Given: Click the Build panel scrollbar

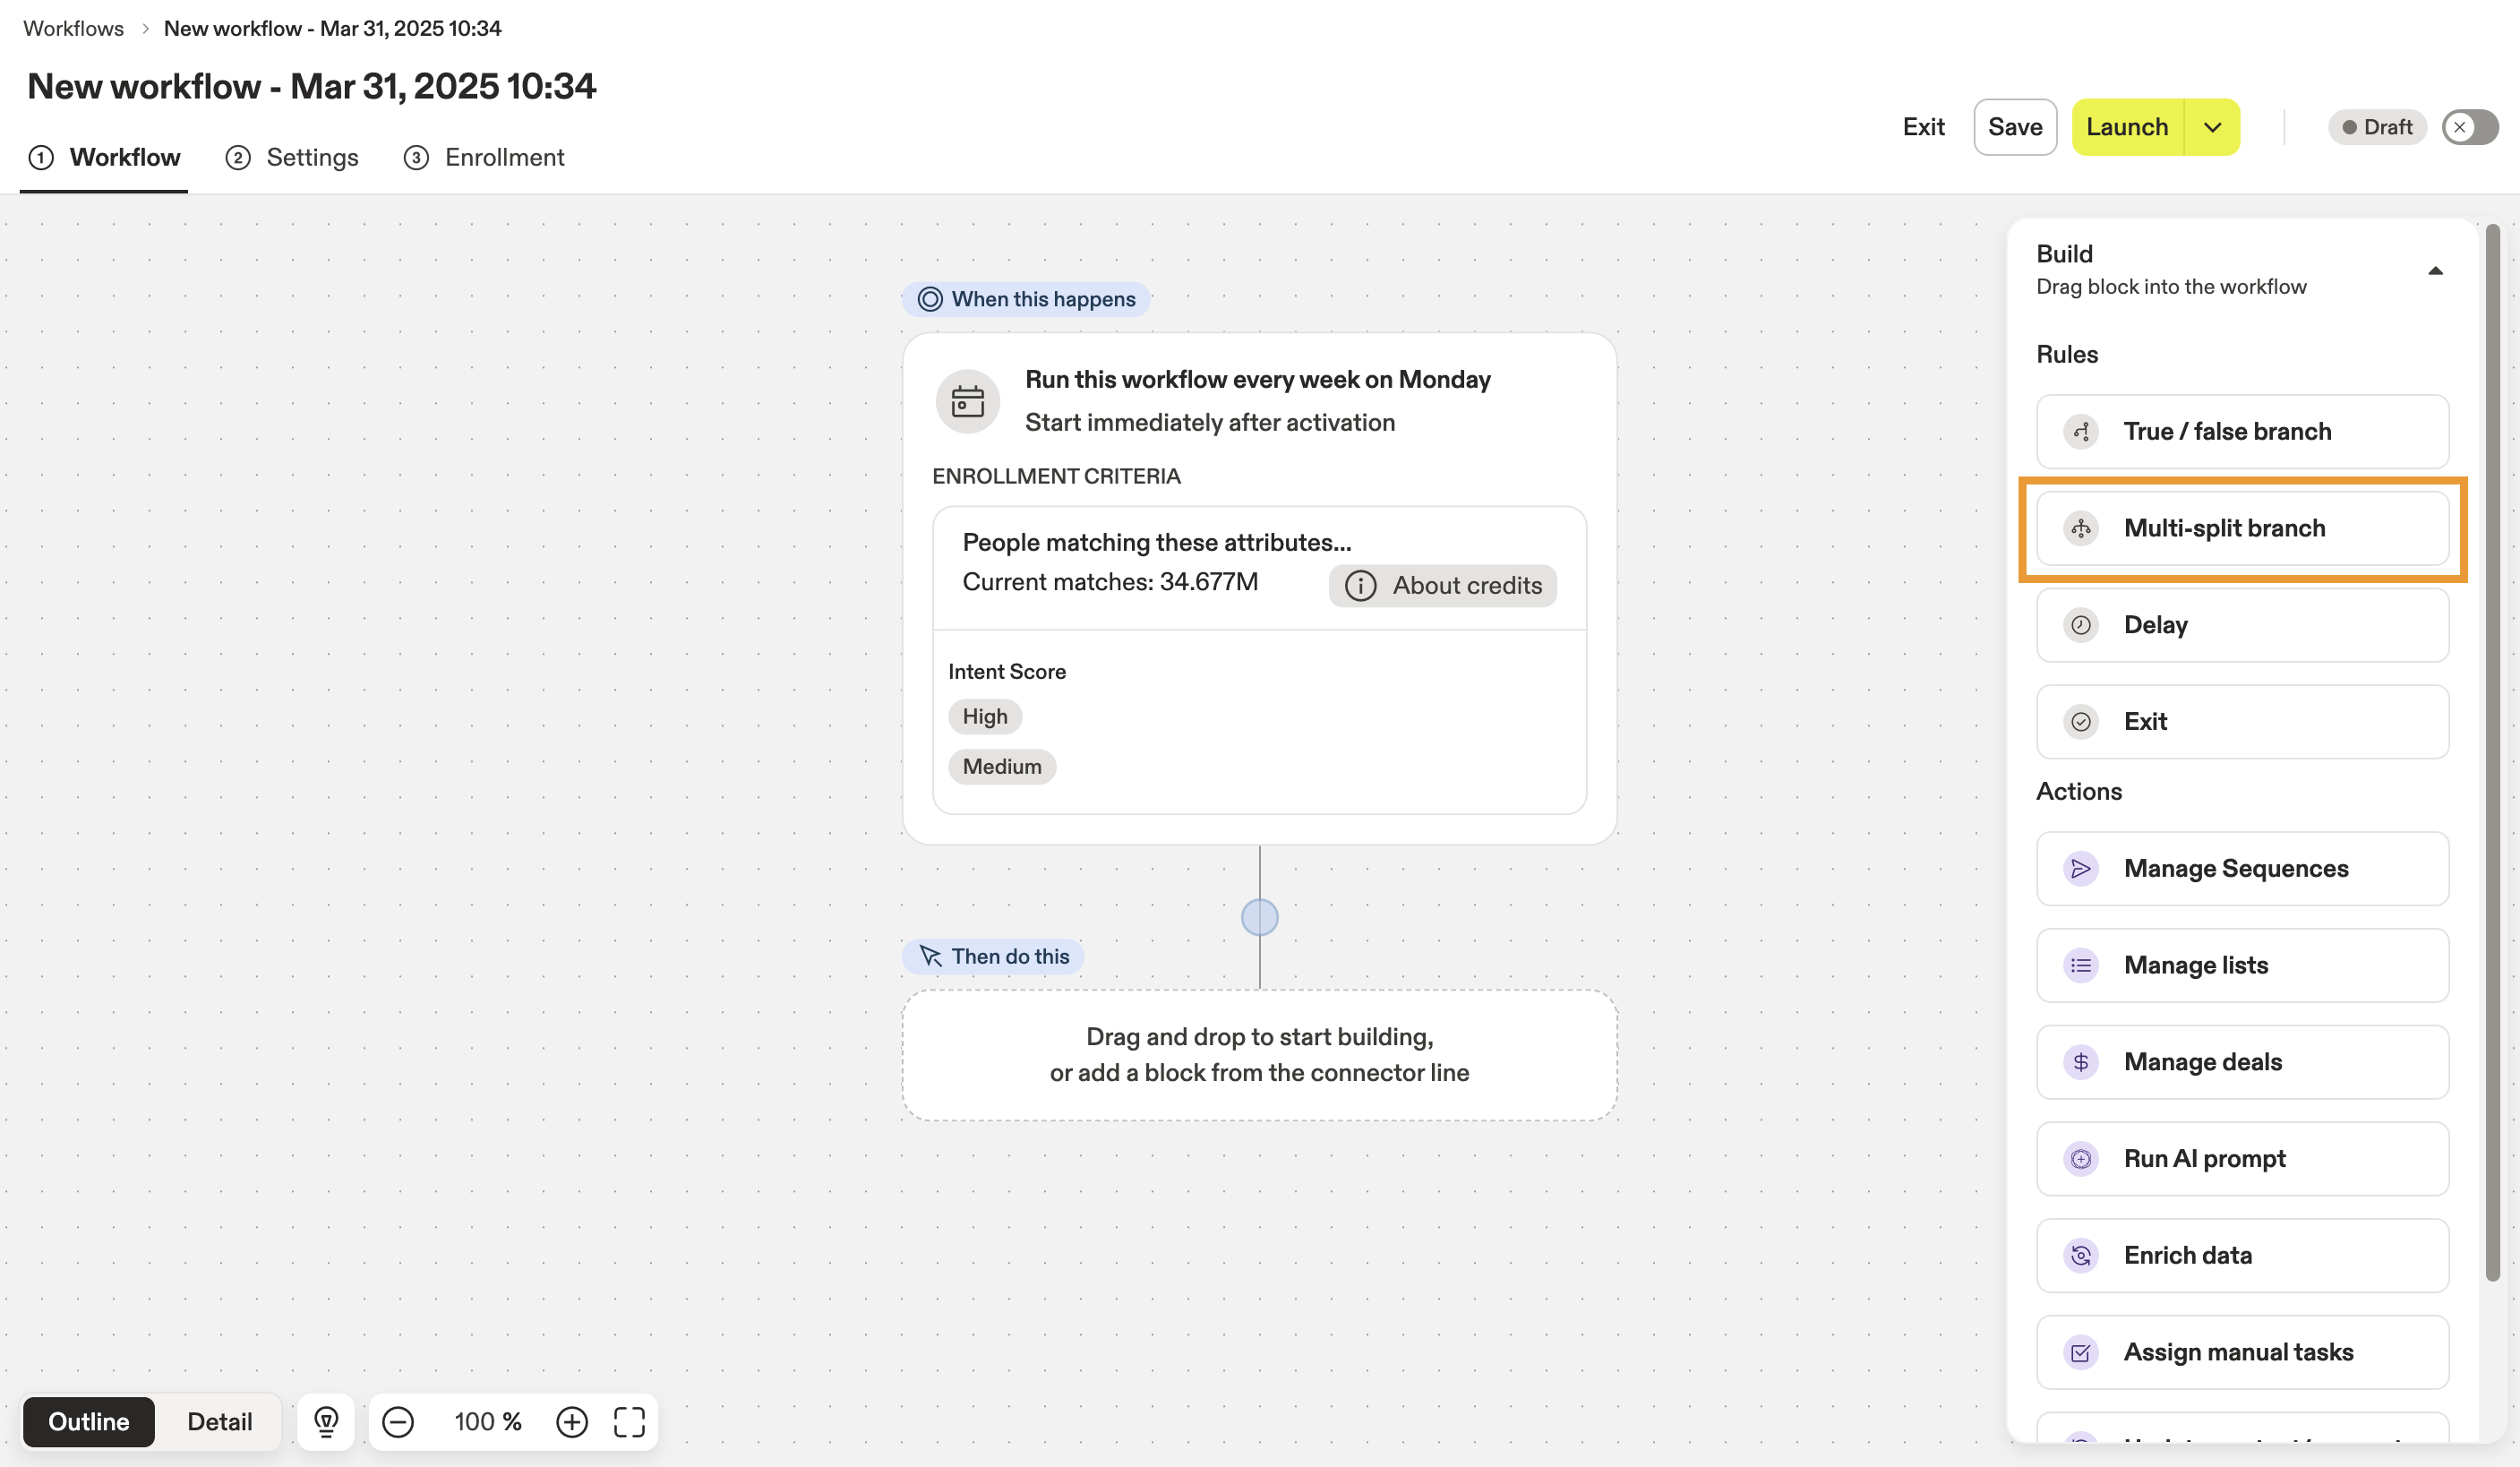Looking at the screenshot, I should (x=2492, y=750).
